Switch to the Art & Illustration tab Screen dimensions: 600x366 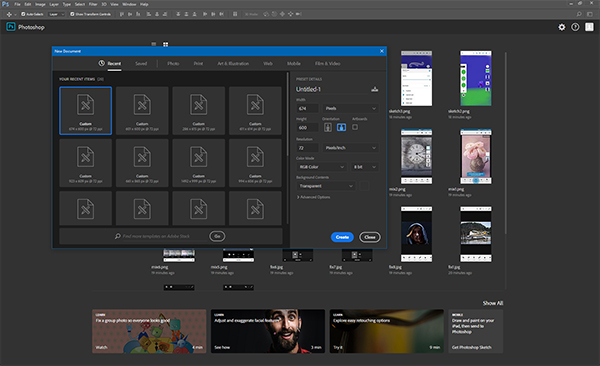click(233, 64)
